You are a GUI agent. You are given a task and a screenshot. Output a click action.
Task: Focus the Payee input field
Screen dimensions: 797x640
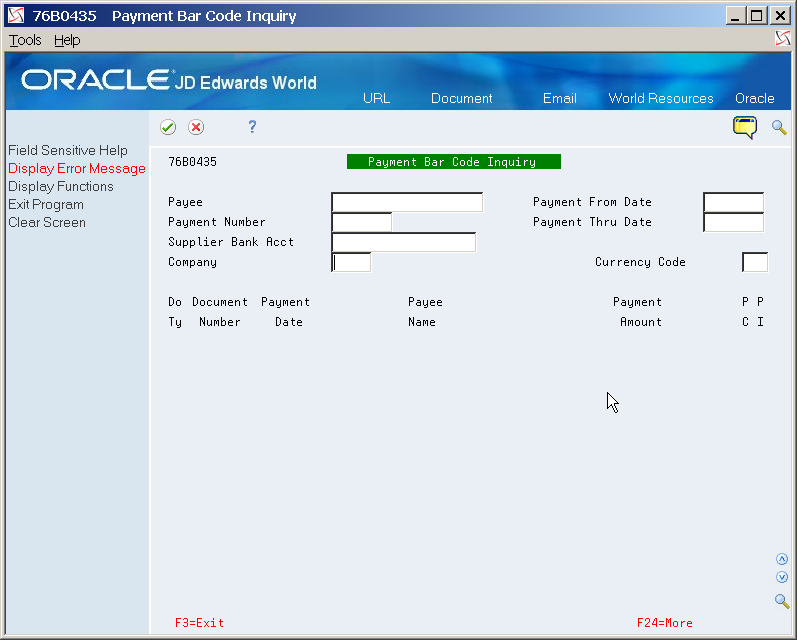pos(407,202)
